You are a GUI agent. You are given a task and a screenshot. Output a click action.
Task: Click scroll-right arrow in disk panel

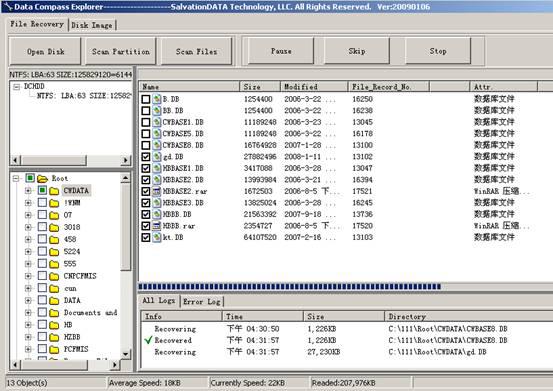click(x=126, y=160)
